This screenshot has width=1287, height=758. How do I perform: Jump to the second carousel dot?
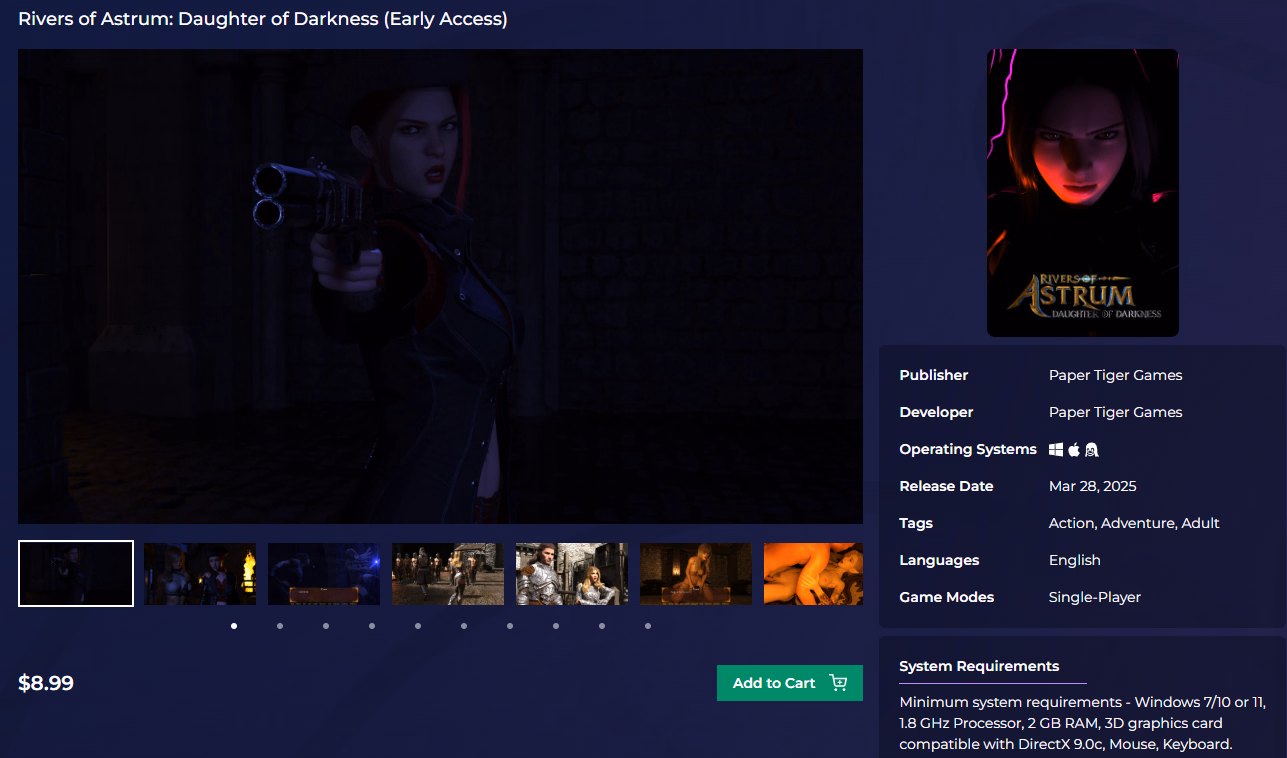(x=280, y=626)
